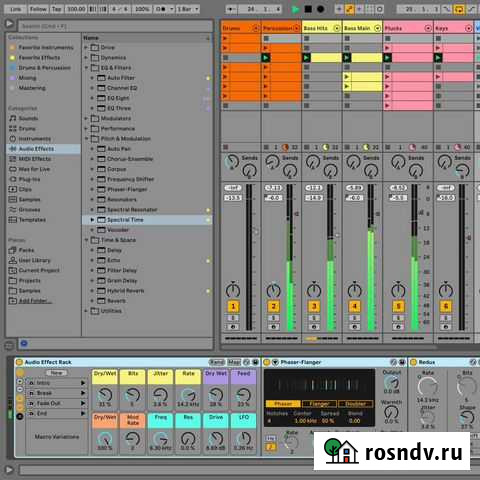
Task: Expand the Drive folder
Action: (86, 47)
